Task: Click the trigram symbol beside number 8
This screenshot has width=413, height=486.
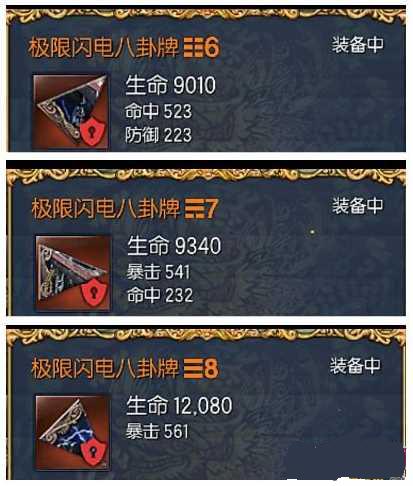Action: click(x=194, y=369)
